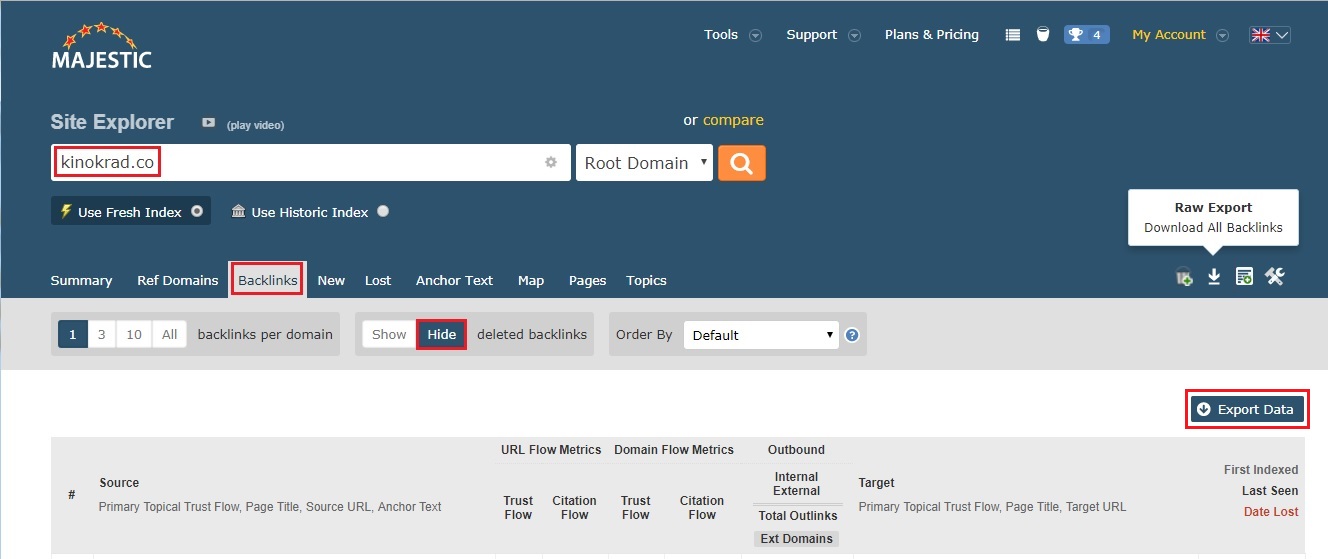Click the Export Data button

1247,409
